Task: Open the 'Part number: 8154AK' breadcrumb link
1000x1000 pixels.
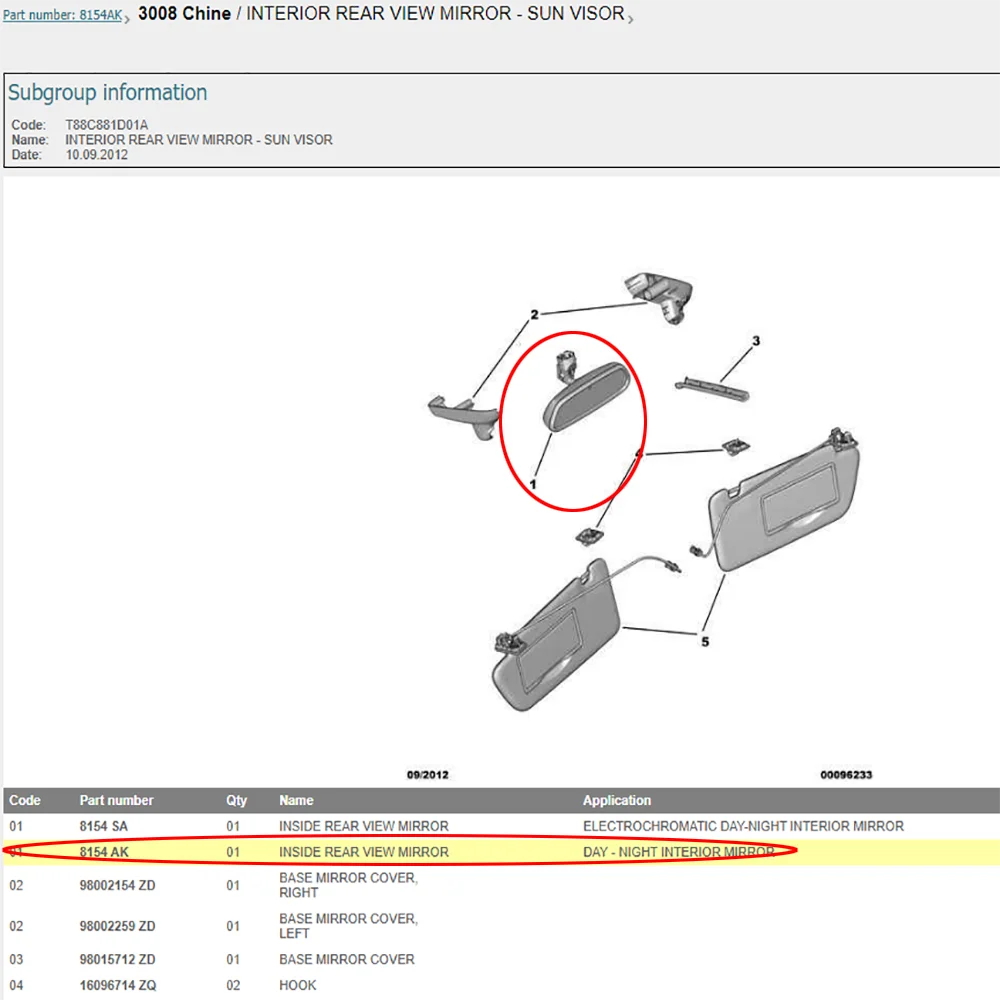Action: click(62, 15)
